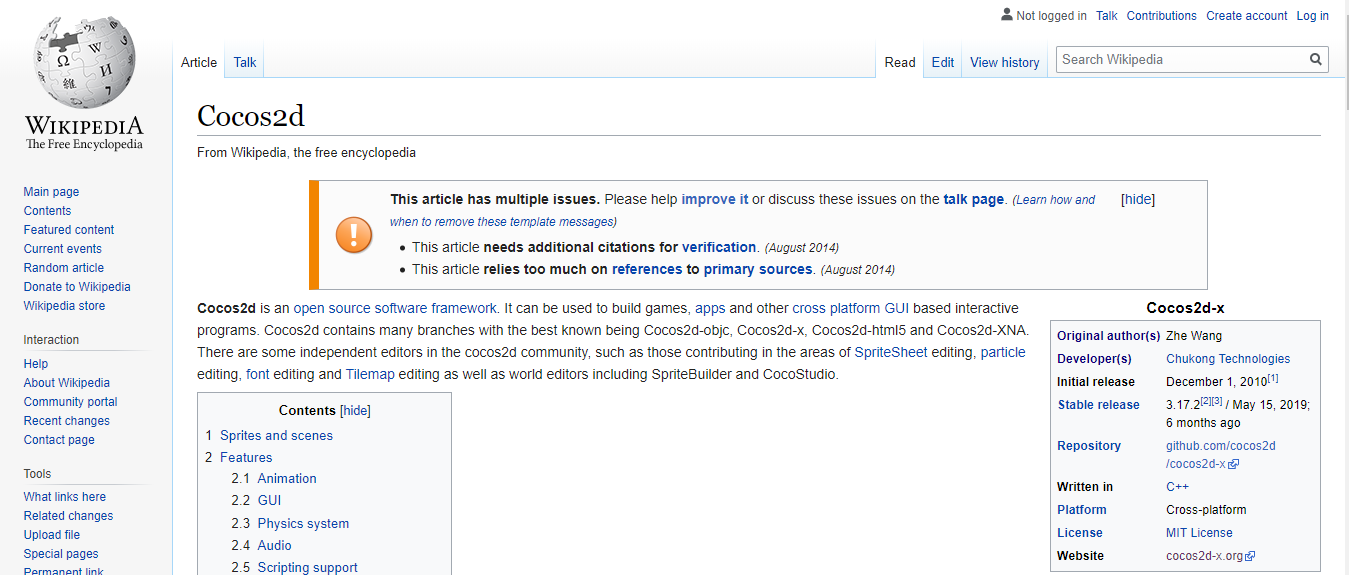1349x575 pixels.
Task: Click the font link
Action: tap(257, 375)
